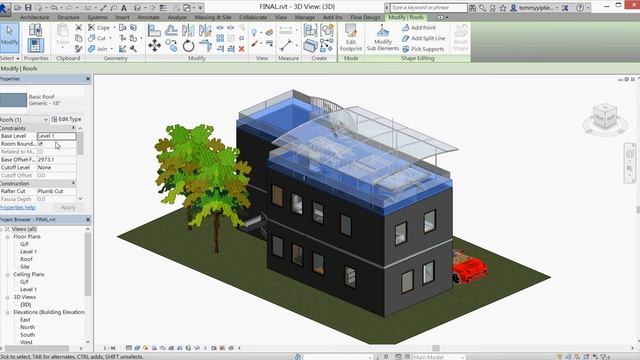Click the Match Type Properties paintbrush icon

click(79, 49)
